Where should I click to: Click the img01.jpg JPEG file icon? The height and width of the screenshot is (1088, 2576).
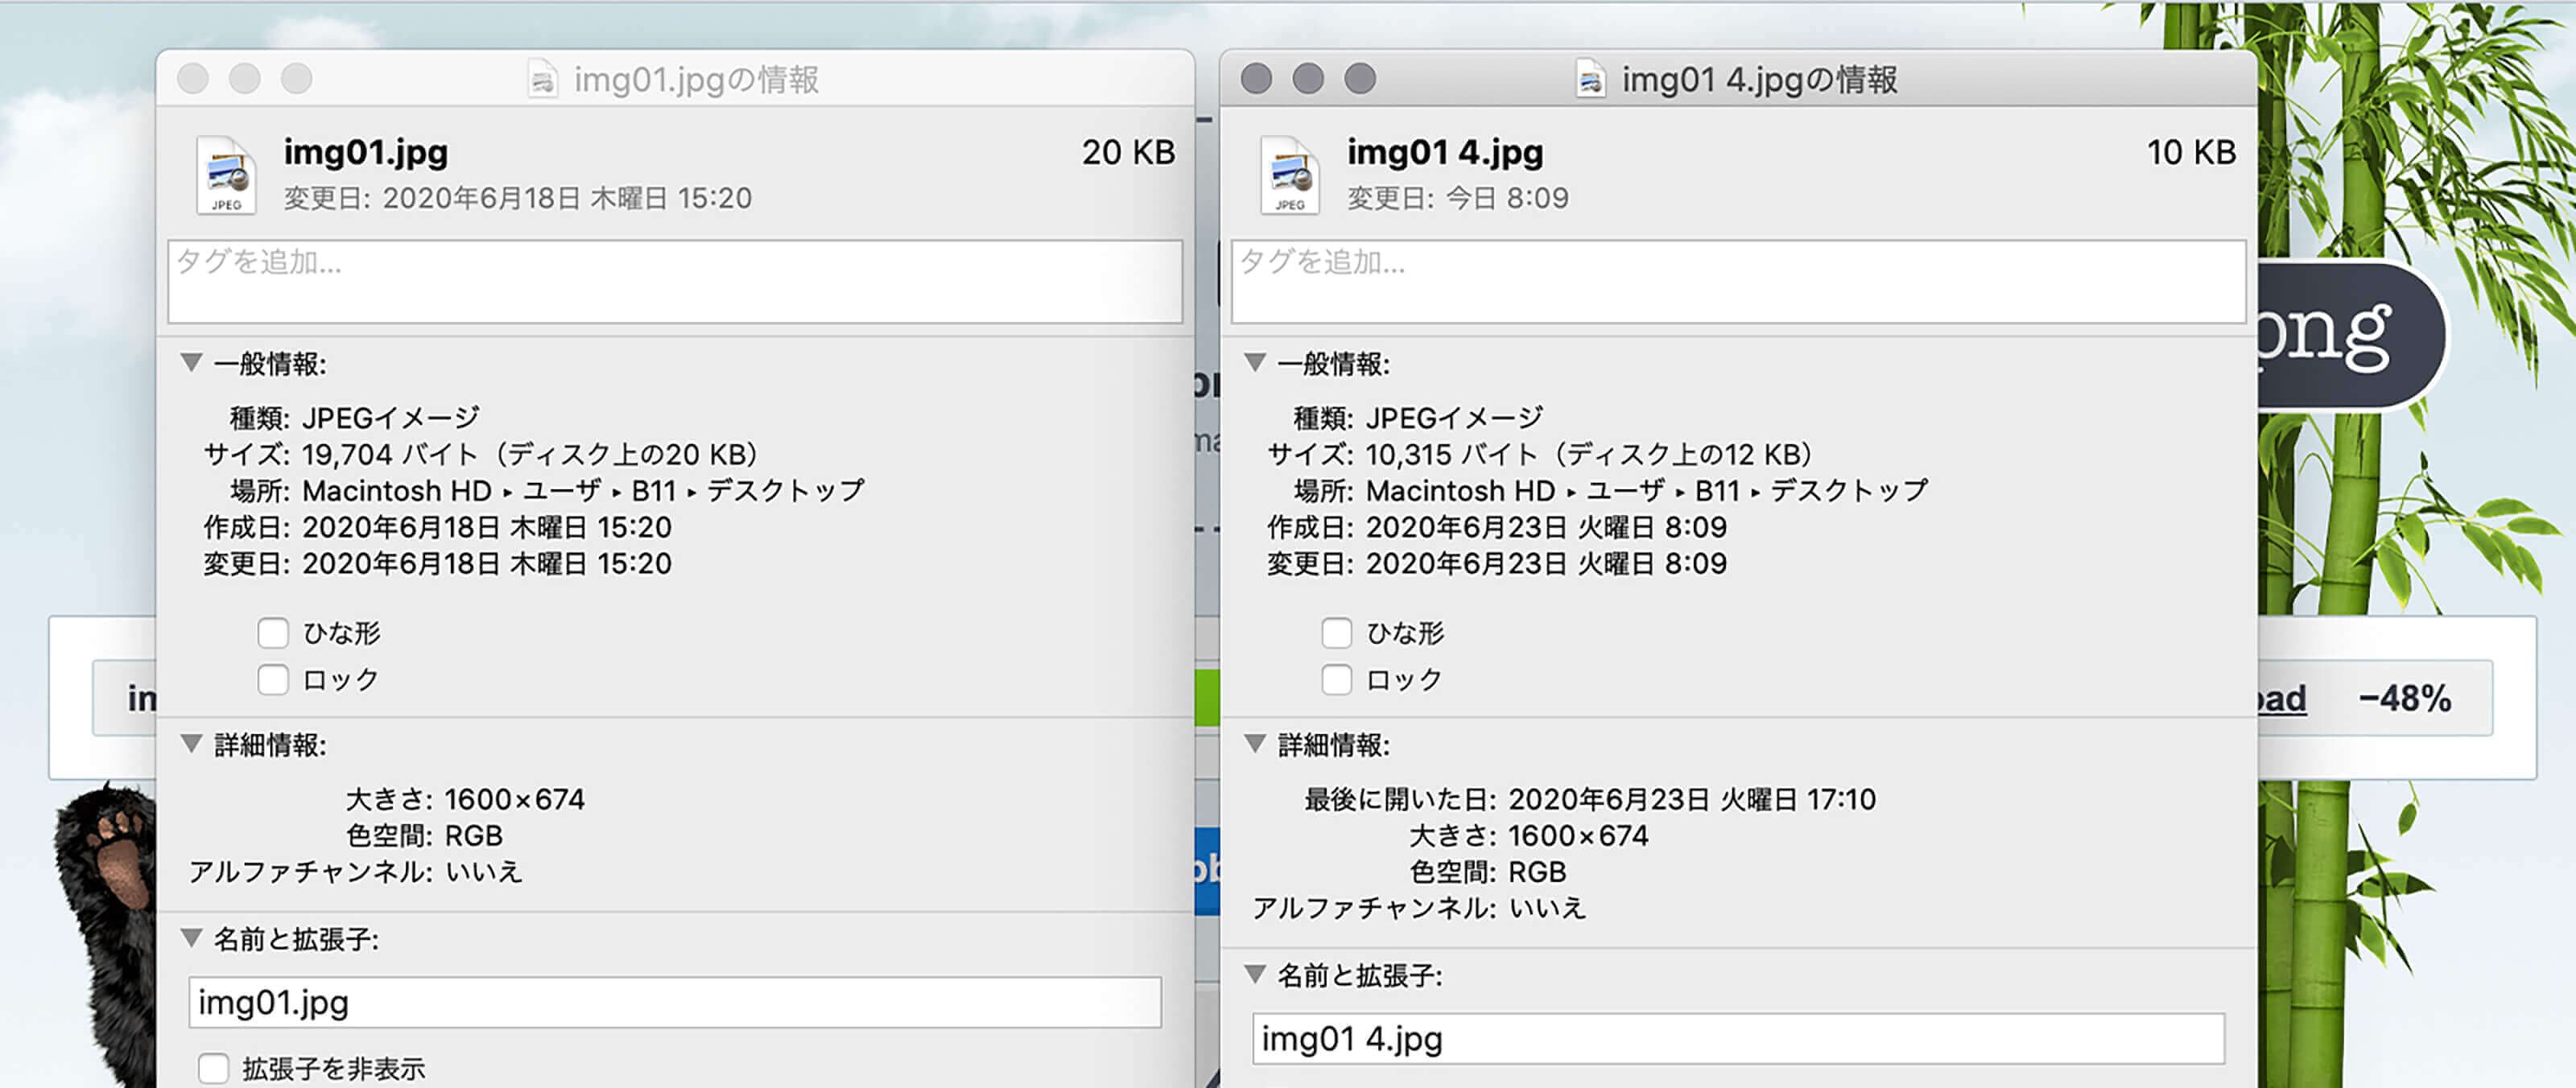[226, 175]
